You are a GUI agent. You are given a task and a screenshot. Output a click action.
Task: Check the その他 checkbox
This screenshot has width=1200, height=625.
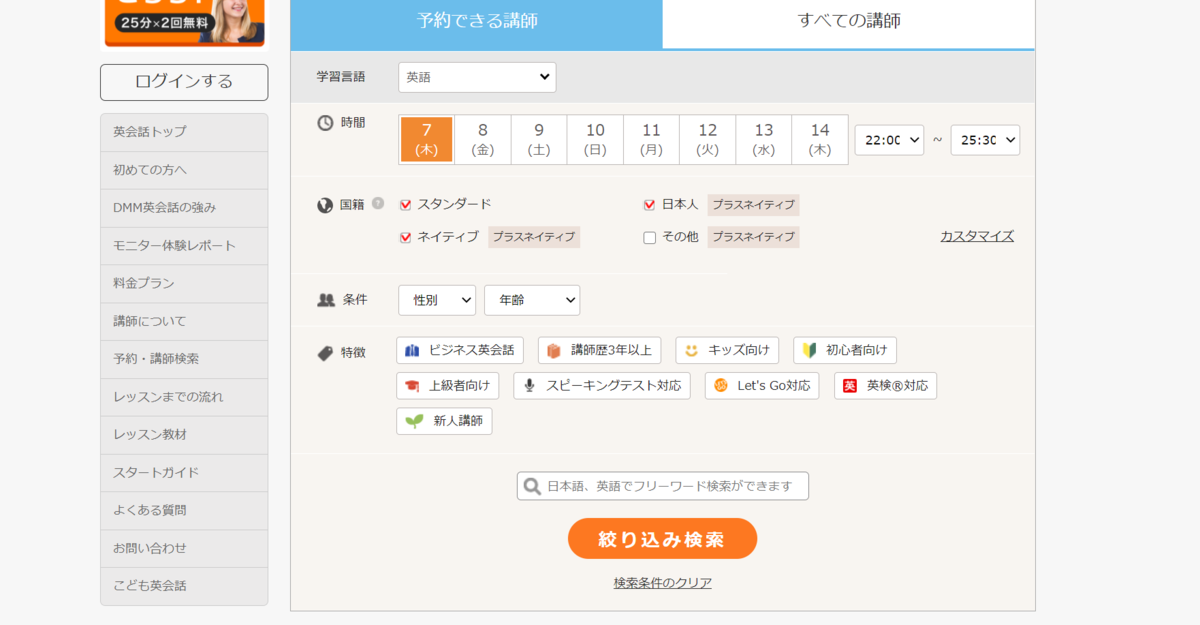(x=649, y=237)
